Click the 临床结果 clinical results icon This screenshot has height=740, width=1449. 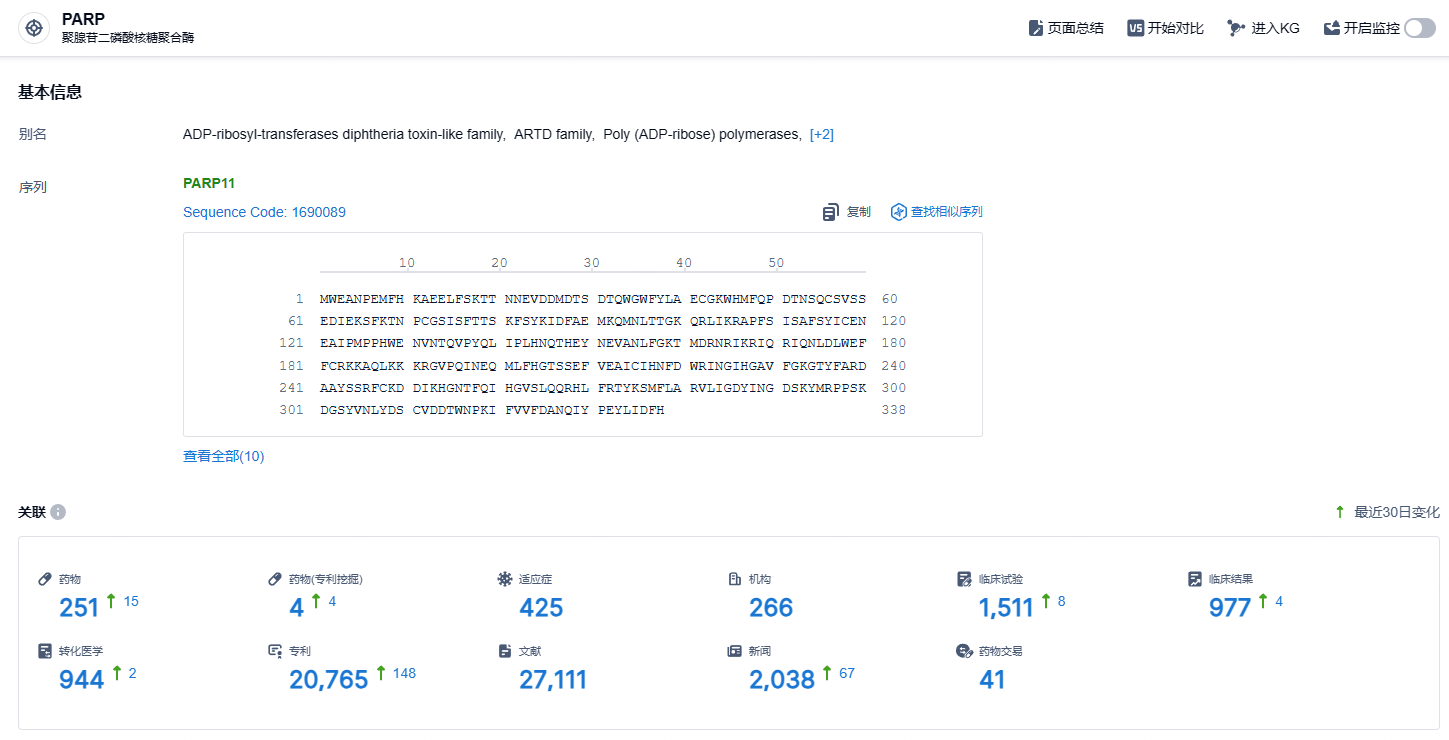(1194, 579)
